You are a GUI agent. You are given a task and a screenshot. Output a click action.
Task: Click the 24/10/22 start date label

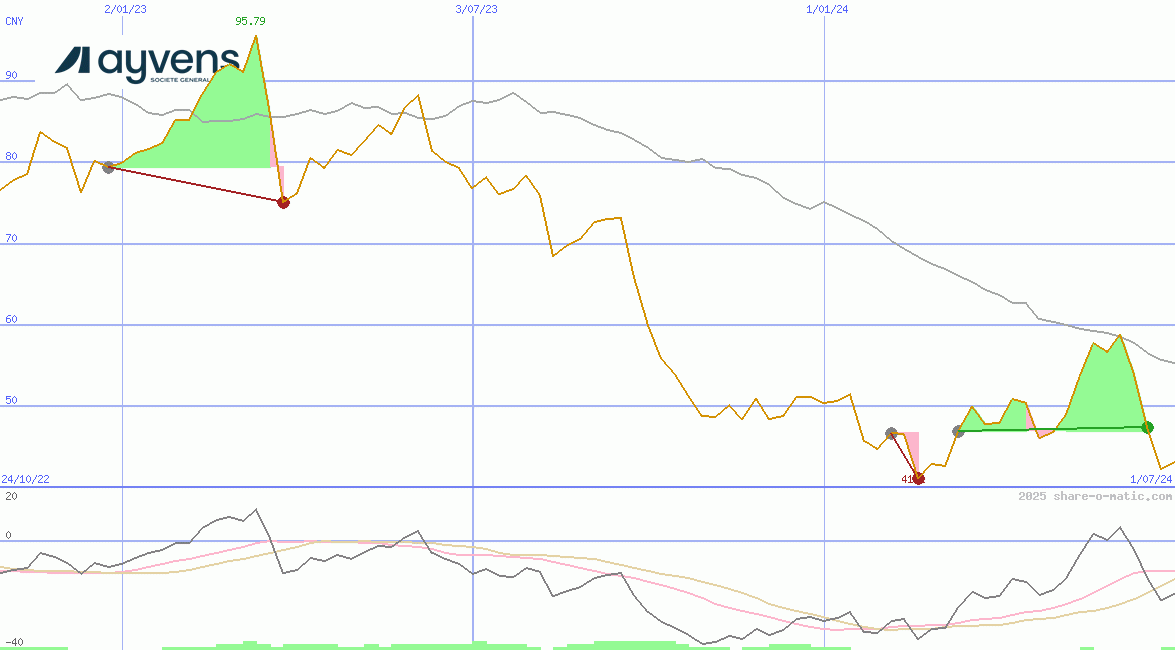(x=25, y=479)
